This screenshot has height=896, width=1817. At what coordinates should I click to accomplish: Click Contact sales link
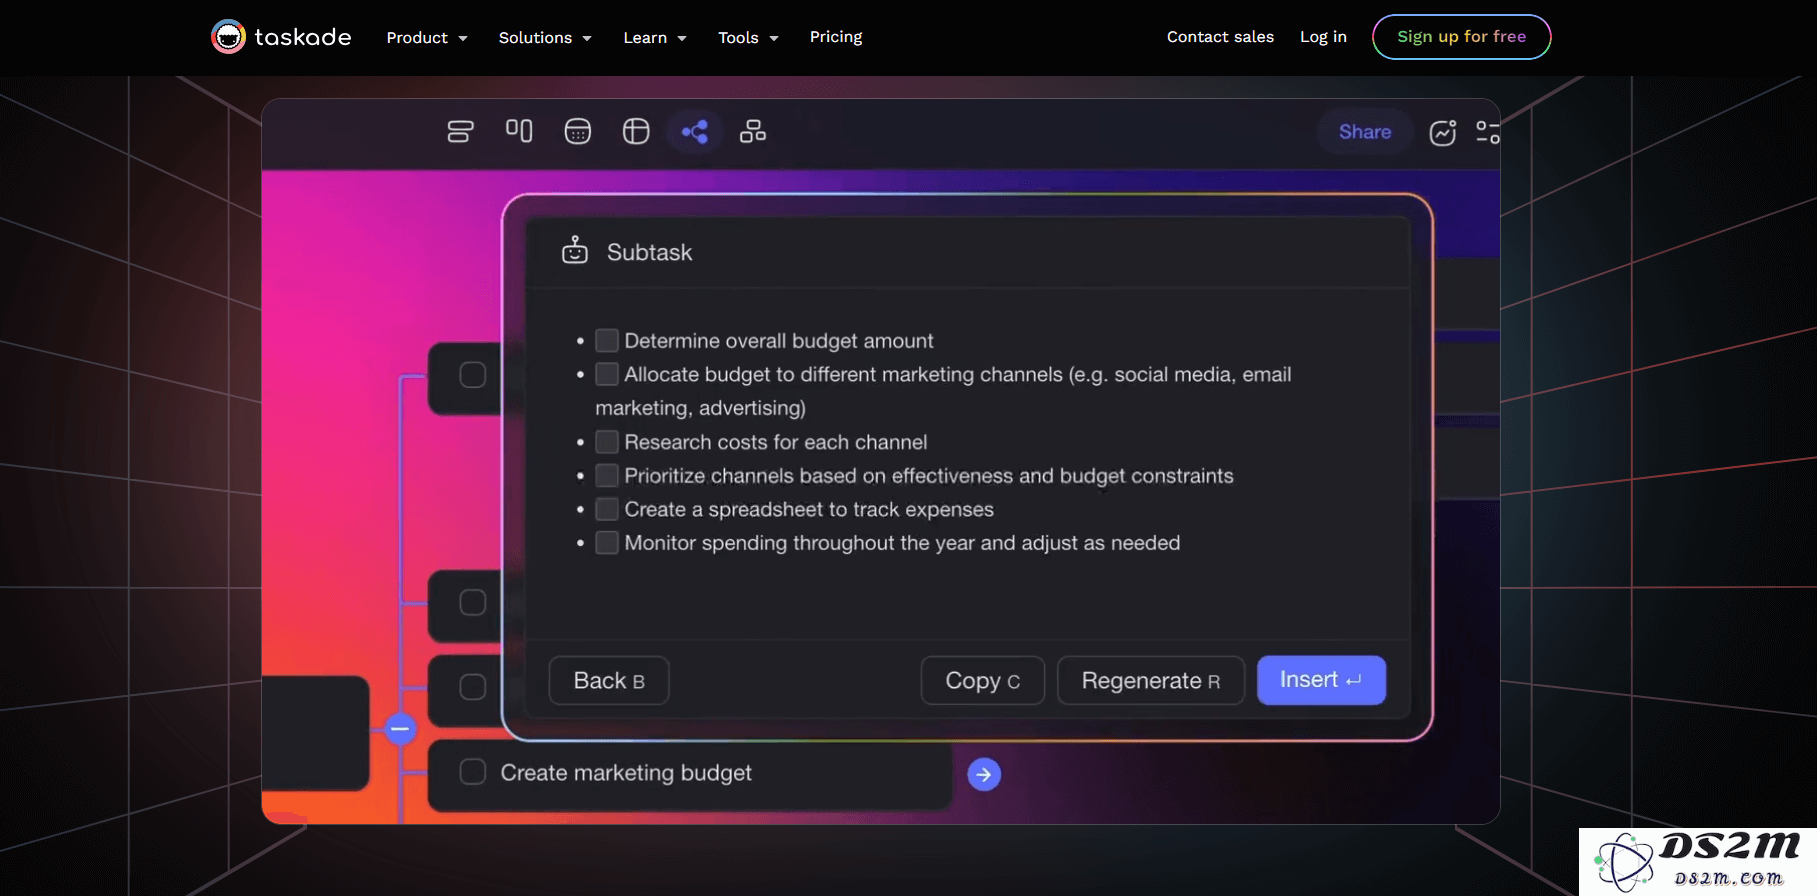1220,37
